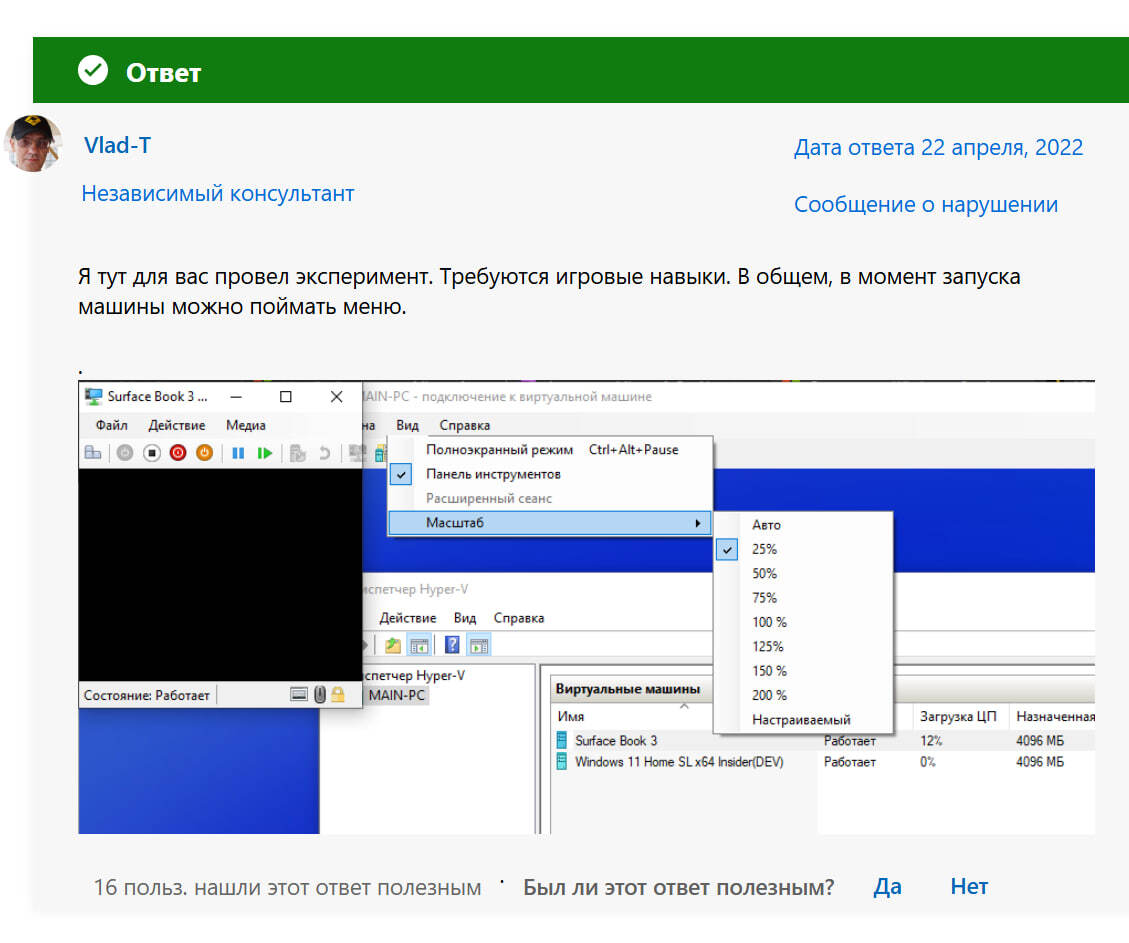Viewport: 1129px width, 943px height.
Task: Click the Checkpoint icon in toolbar
Action: (297, 453)
